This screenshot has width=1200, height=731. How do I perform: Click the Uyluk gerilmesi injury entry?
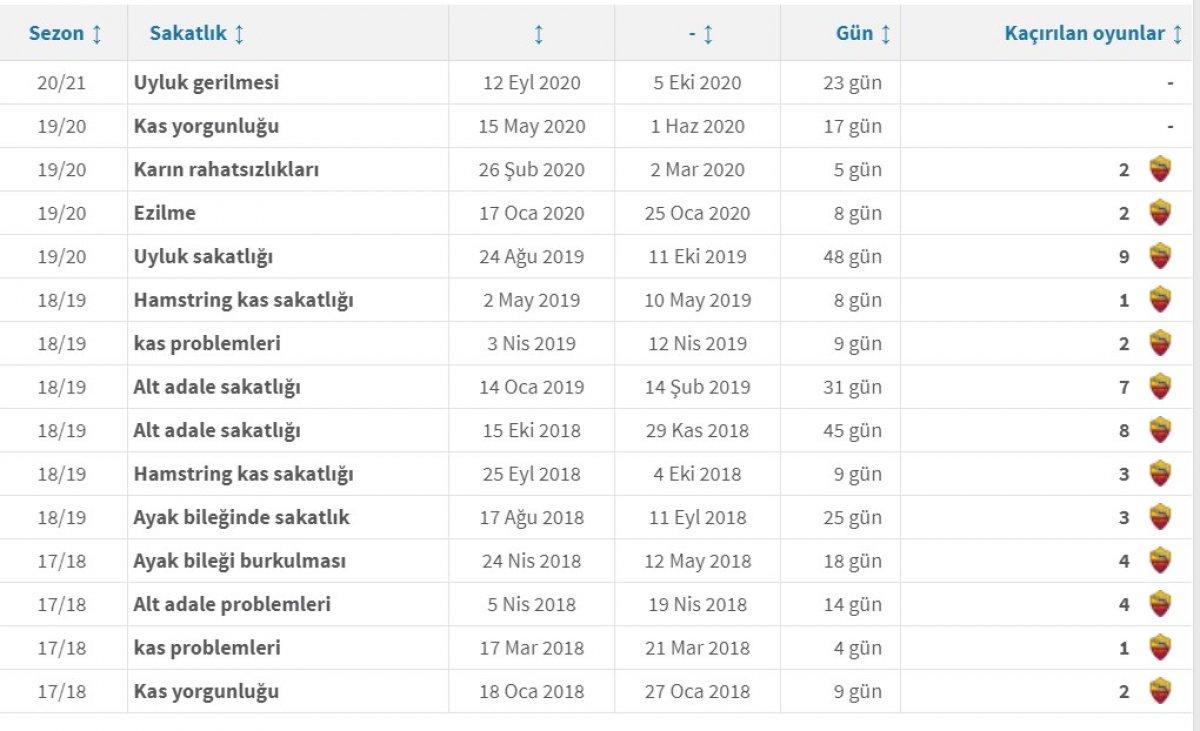point(206,83)
